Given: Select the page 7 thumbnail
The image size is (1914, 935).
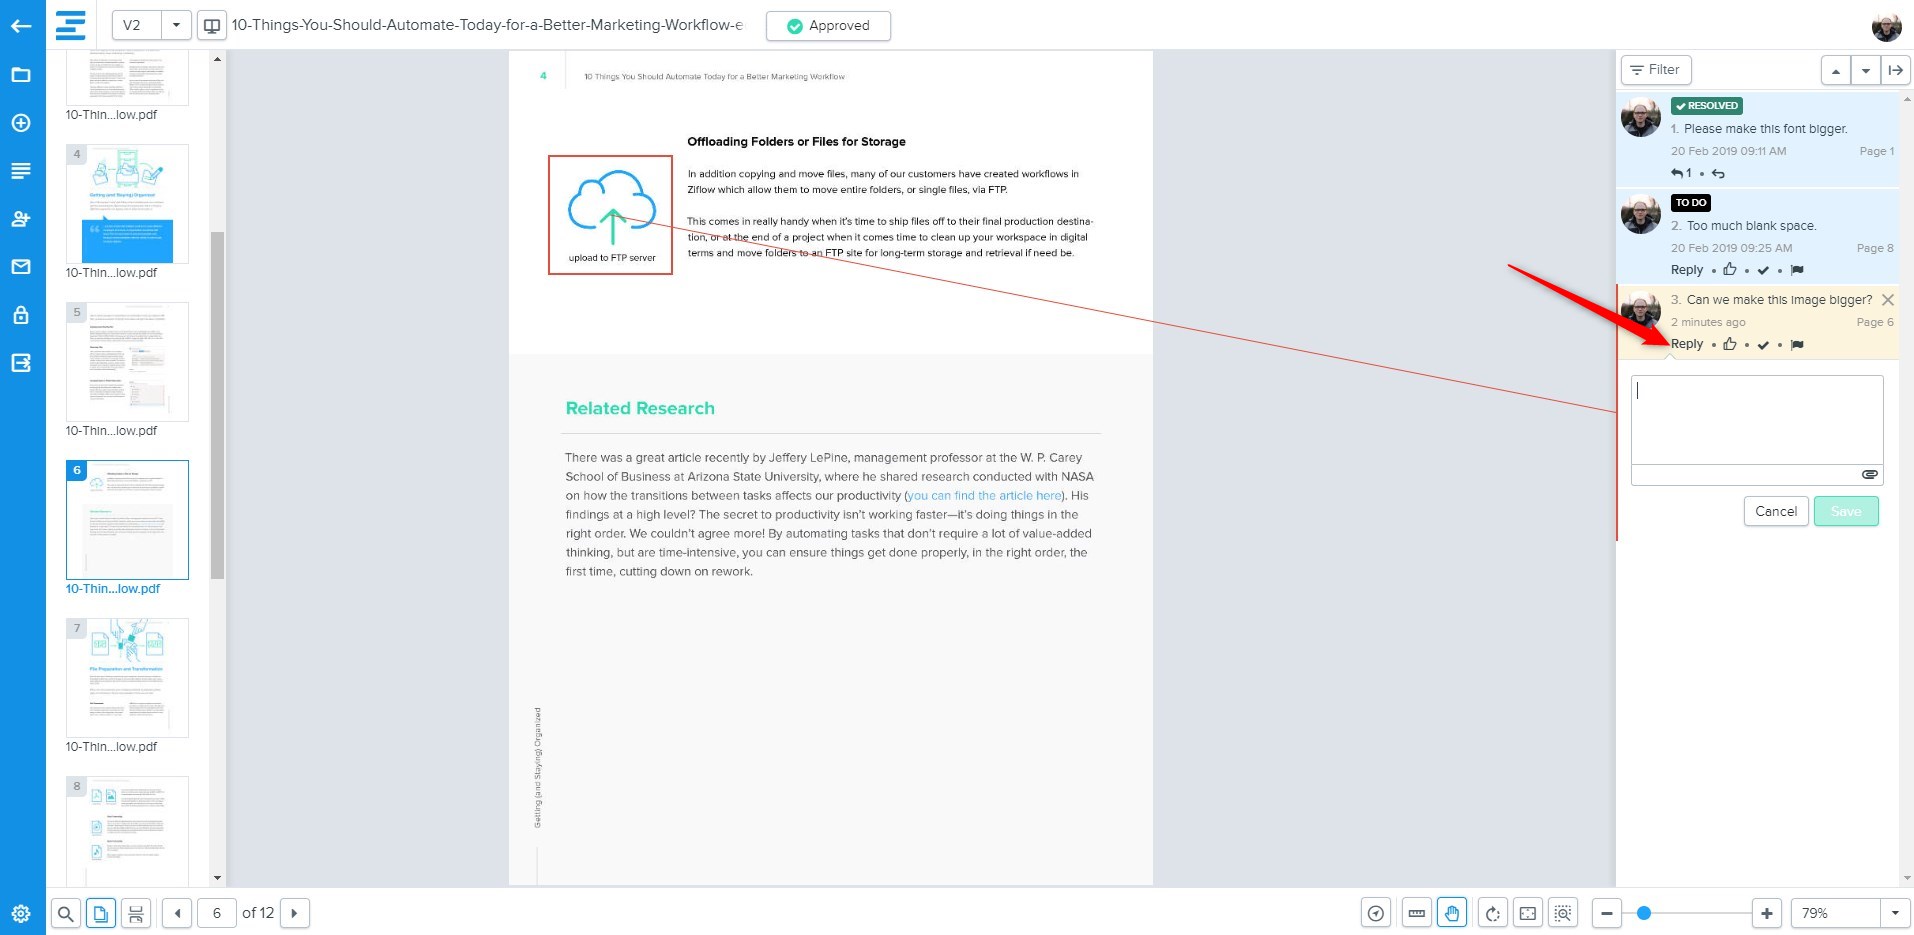Looking at the screenshot, I should click(127, 677).
